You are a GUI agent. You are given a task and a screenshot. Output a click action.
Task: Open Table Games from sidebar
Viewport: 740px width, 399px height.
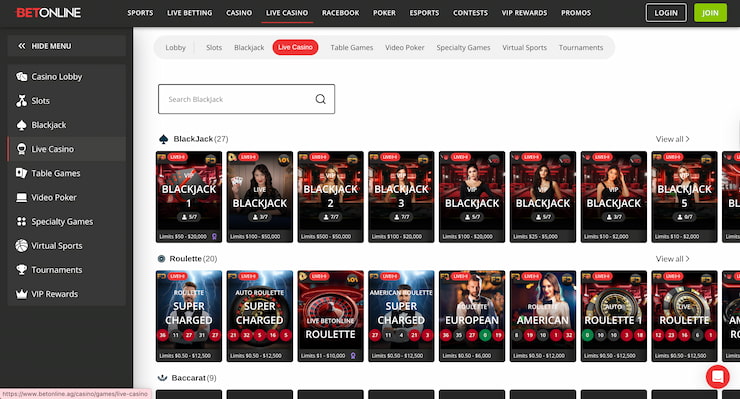click(67, 173)
